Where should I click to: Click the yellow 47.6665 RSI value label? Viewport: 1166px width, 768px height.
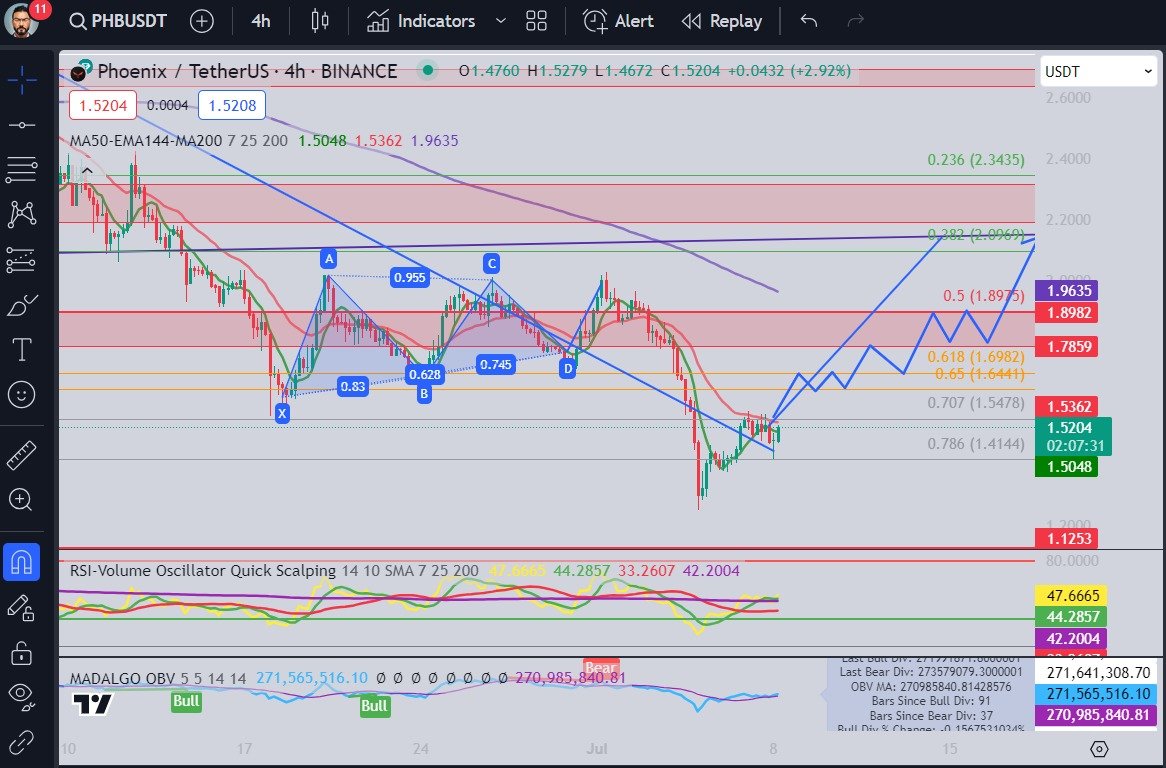(1072, 596)
